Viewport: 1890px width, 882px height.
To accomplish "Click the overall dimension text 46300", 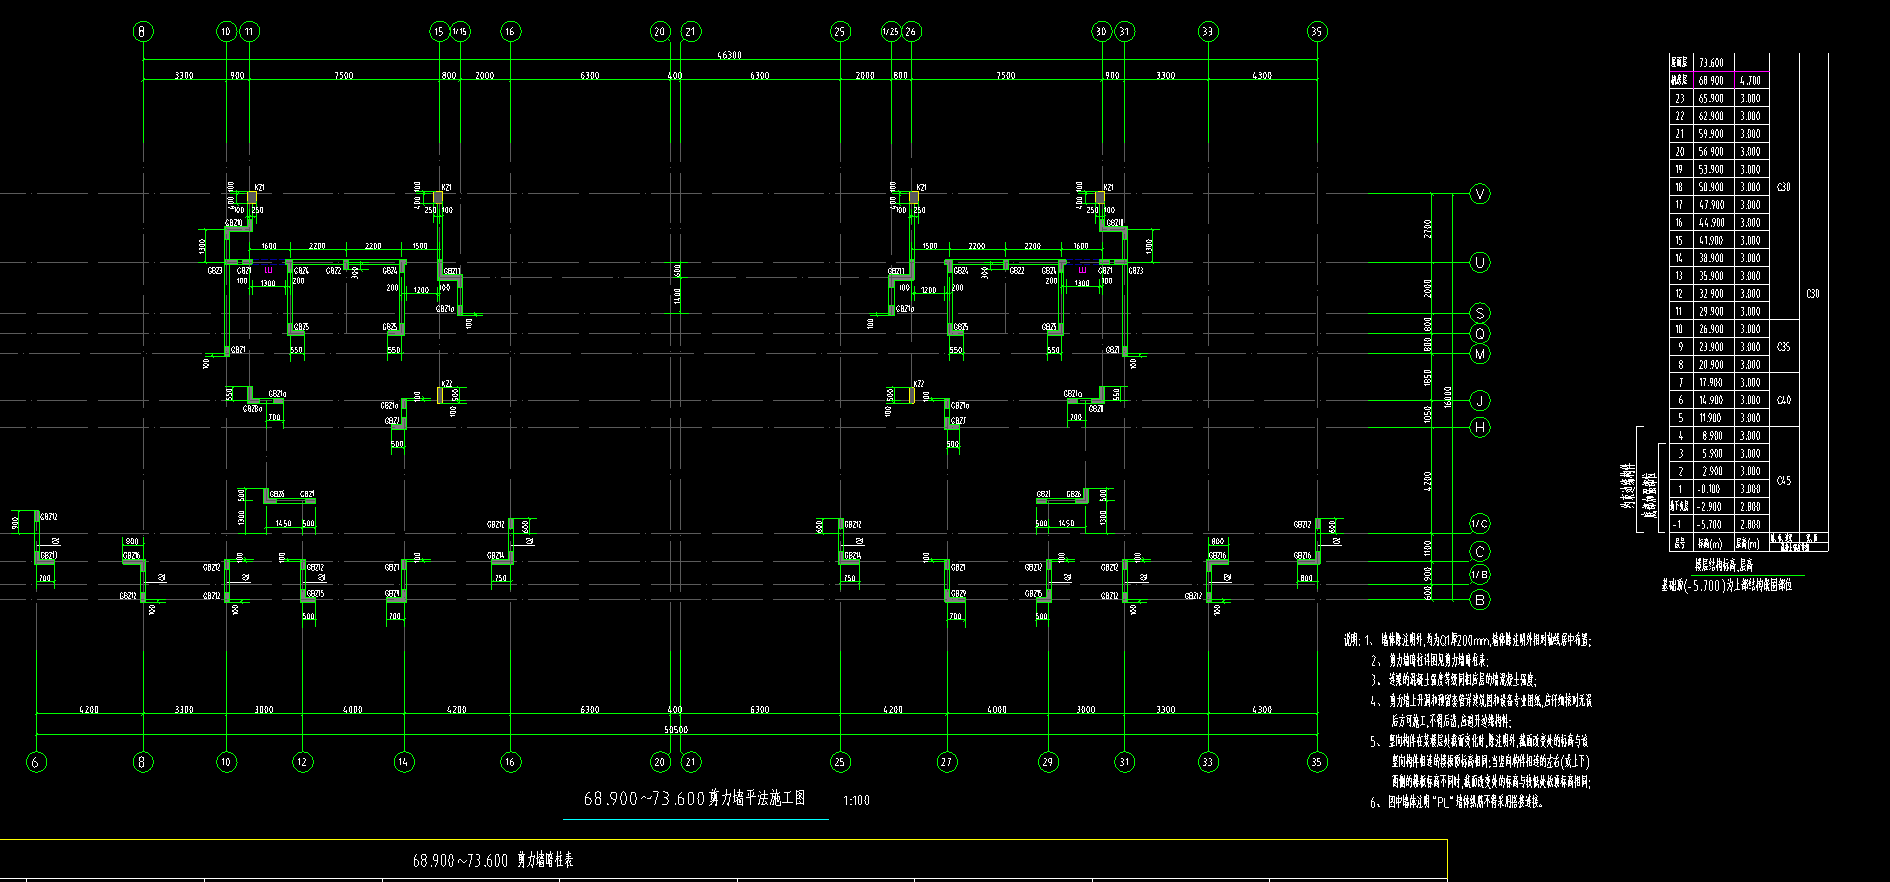I will (729, 55).
